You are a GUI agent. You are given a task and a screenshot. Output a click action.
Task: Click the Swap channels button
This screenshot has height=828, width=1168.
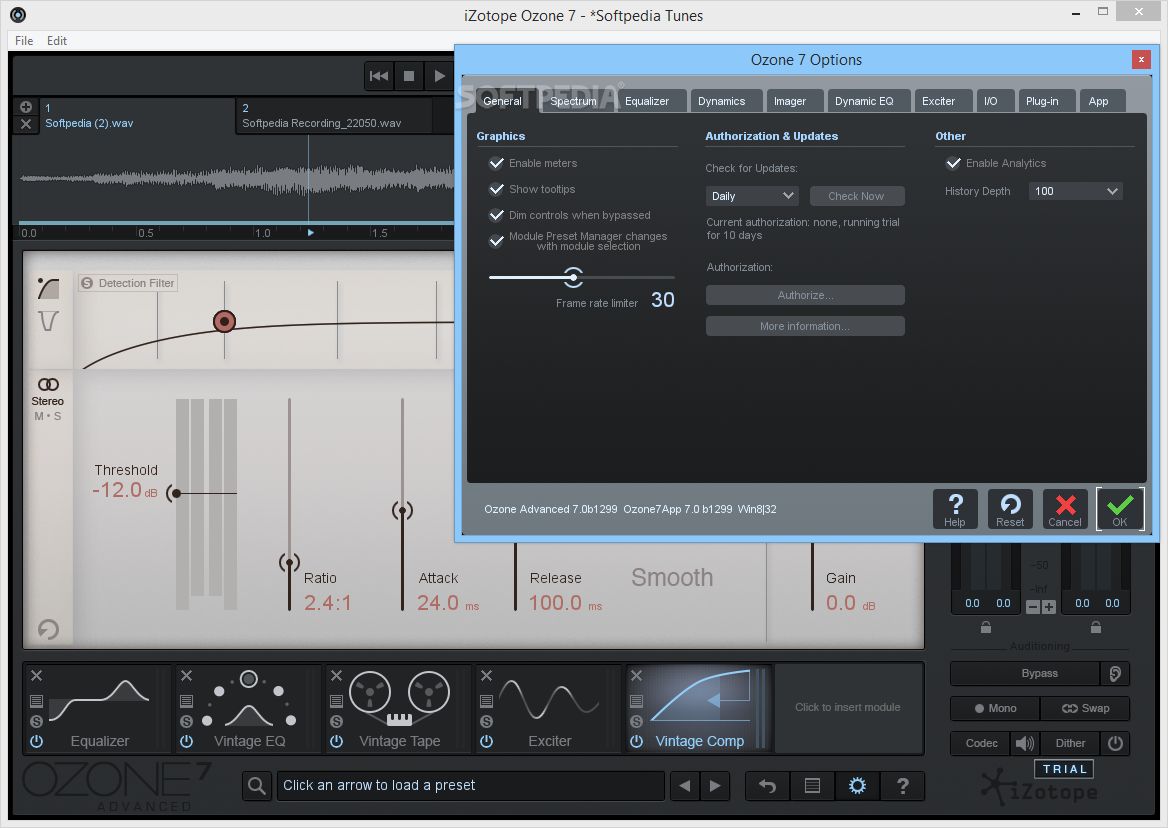point(1085,708)
